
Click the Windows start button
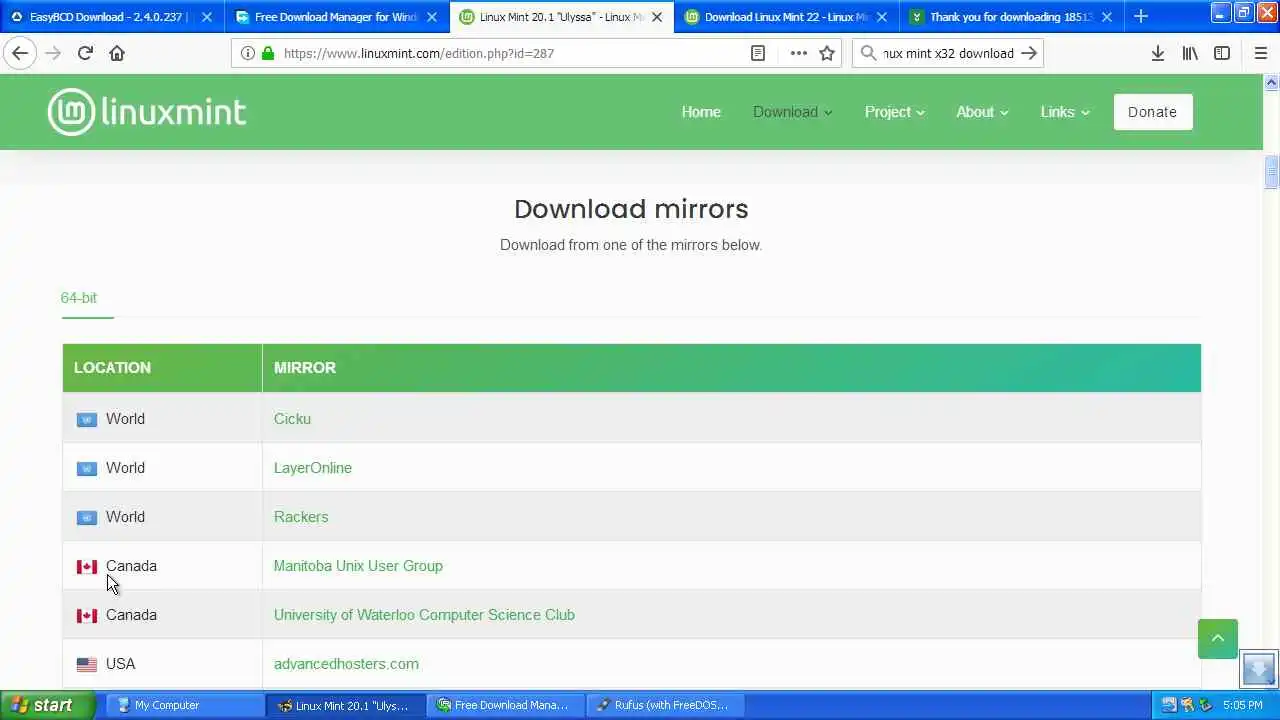pos(48,705)
